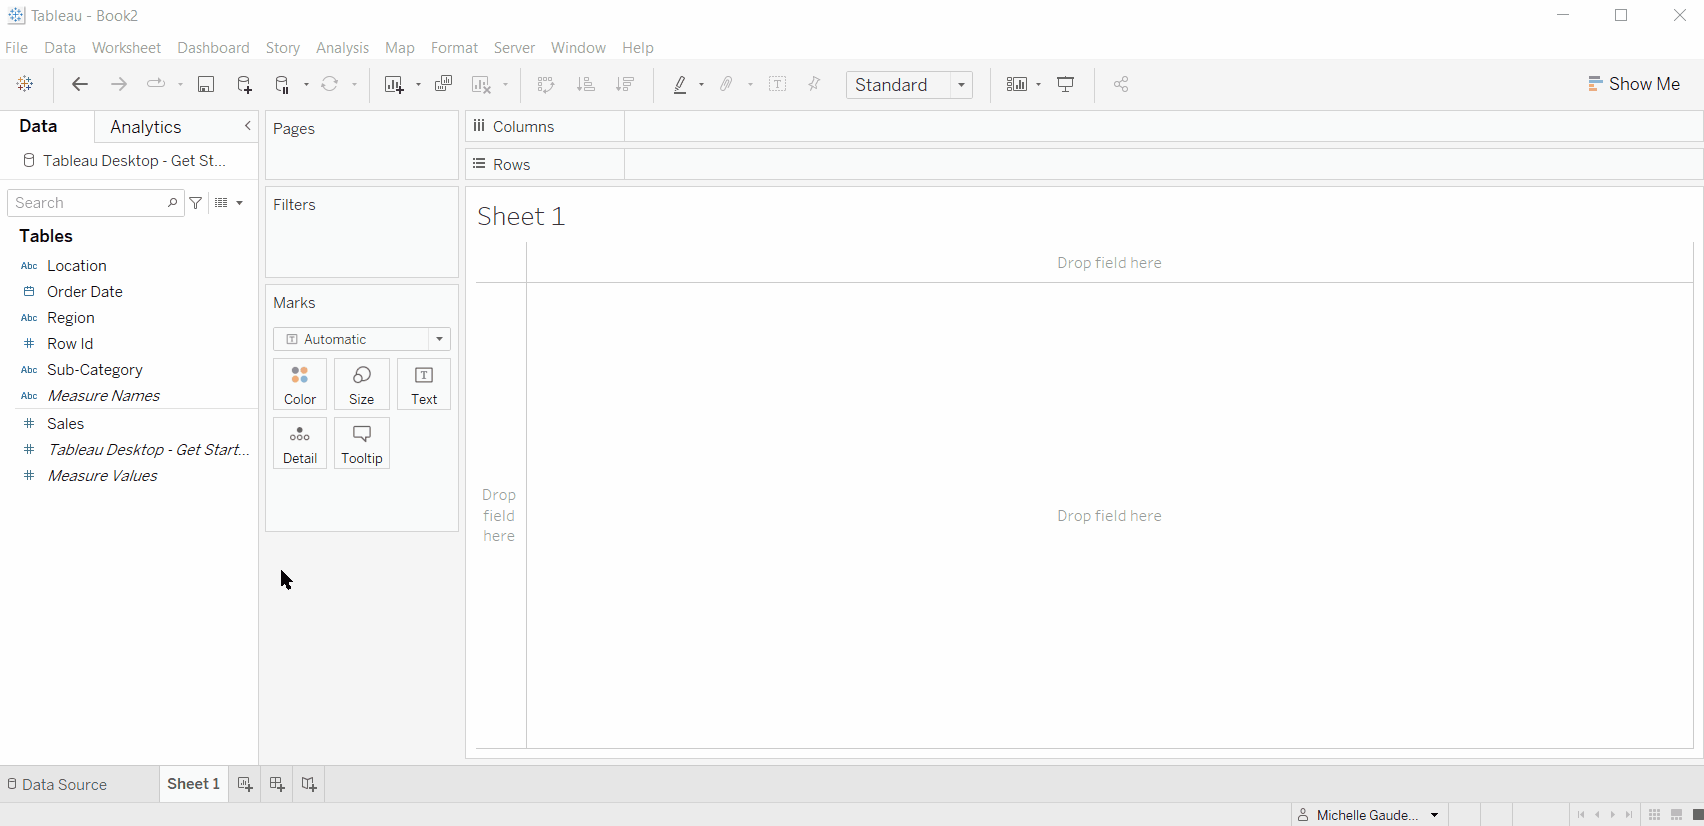This screenshot has height=826, width=1704.
Task: Click the Size marks button
Action: [x=362, y=384]
